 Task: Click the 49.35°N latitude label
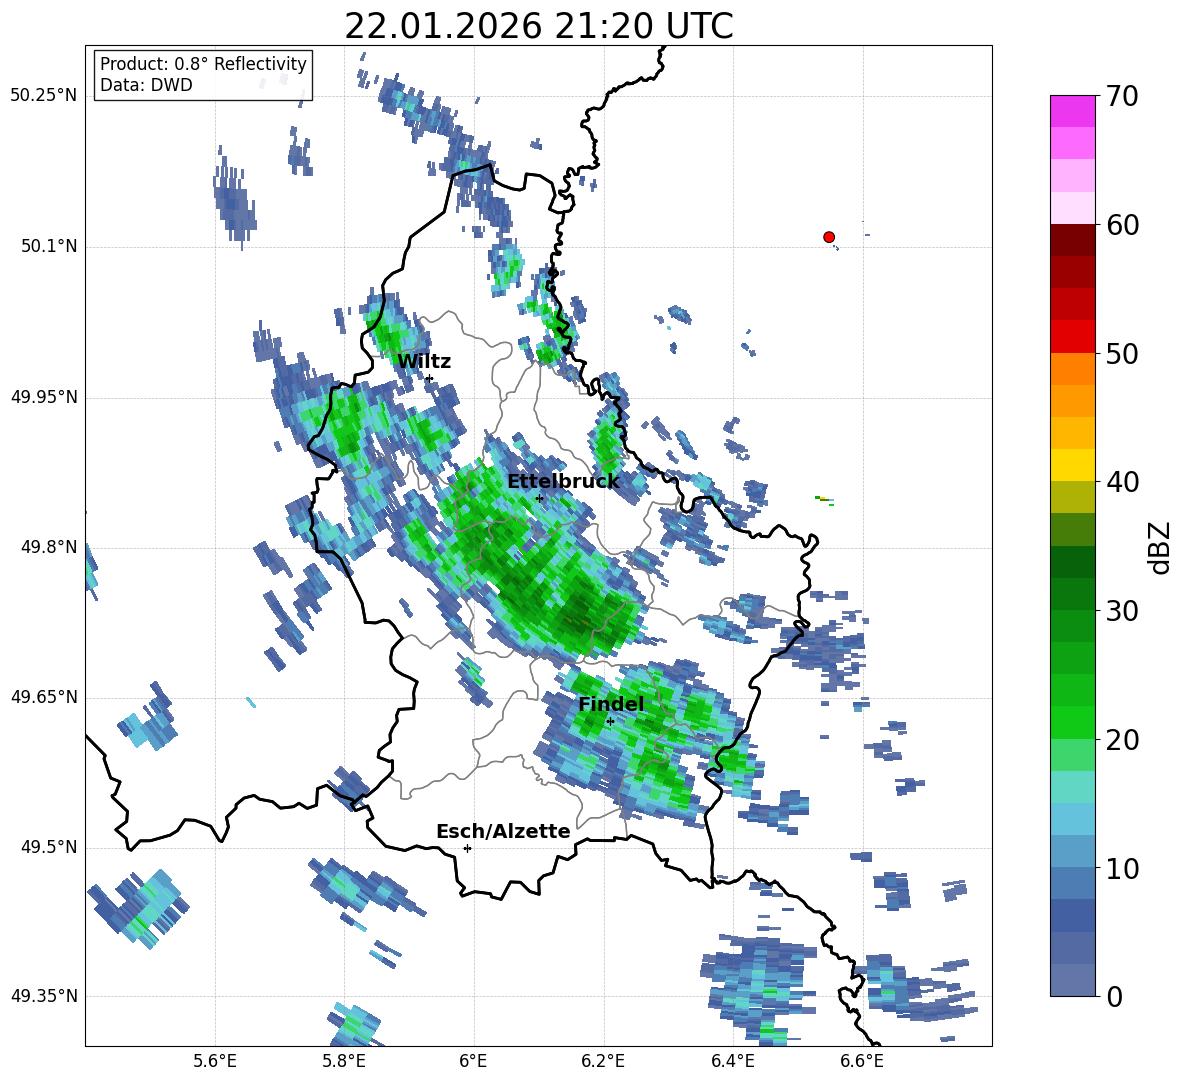(43, 996)
